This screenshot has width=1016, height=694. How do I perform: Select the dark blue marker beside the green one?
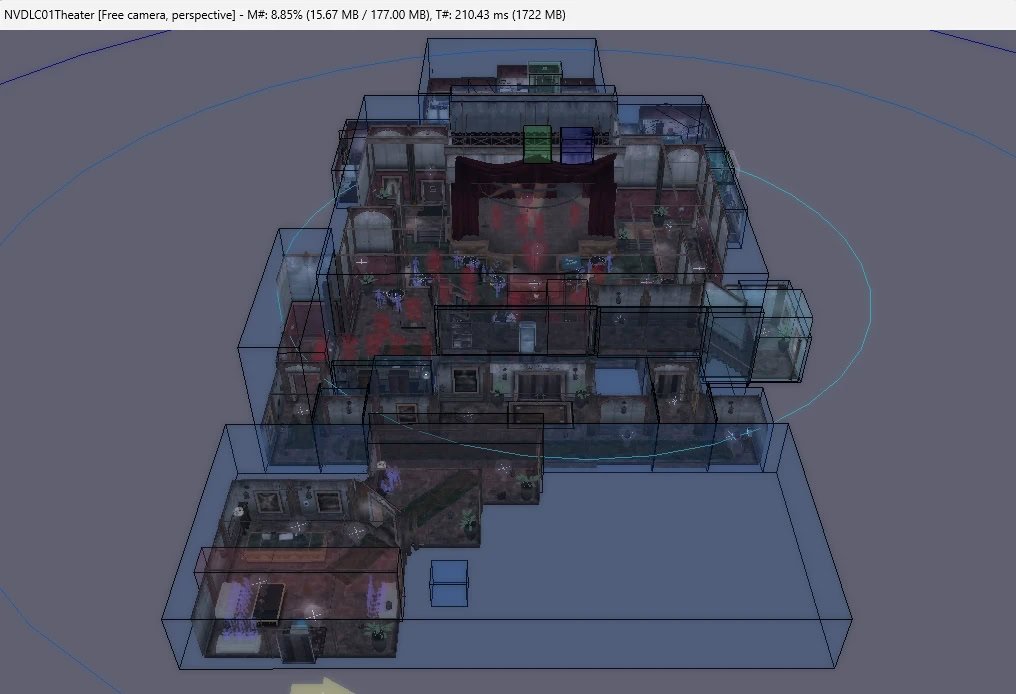(x=574, y=144)
